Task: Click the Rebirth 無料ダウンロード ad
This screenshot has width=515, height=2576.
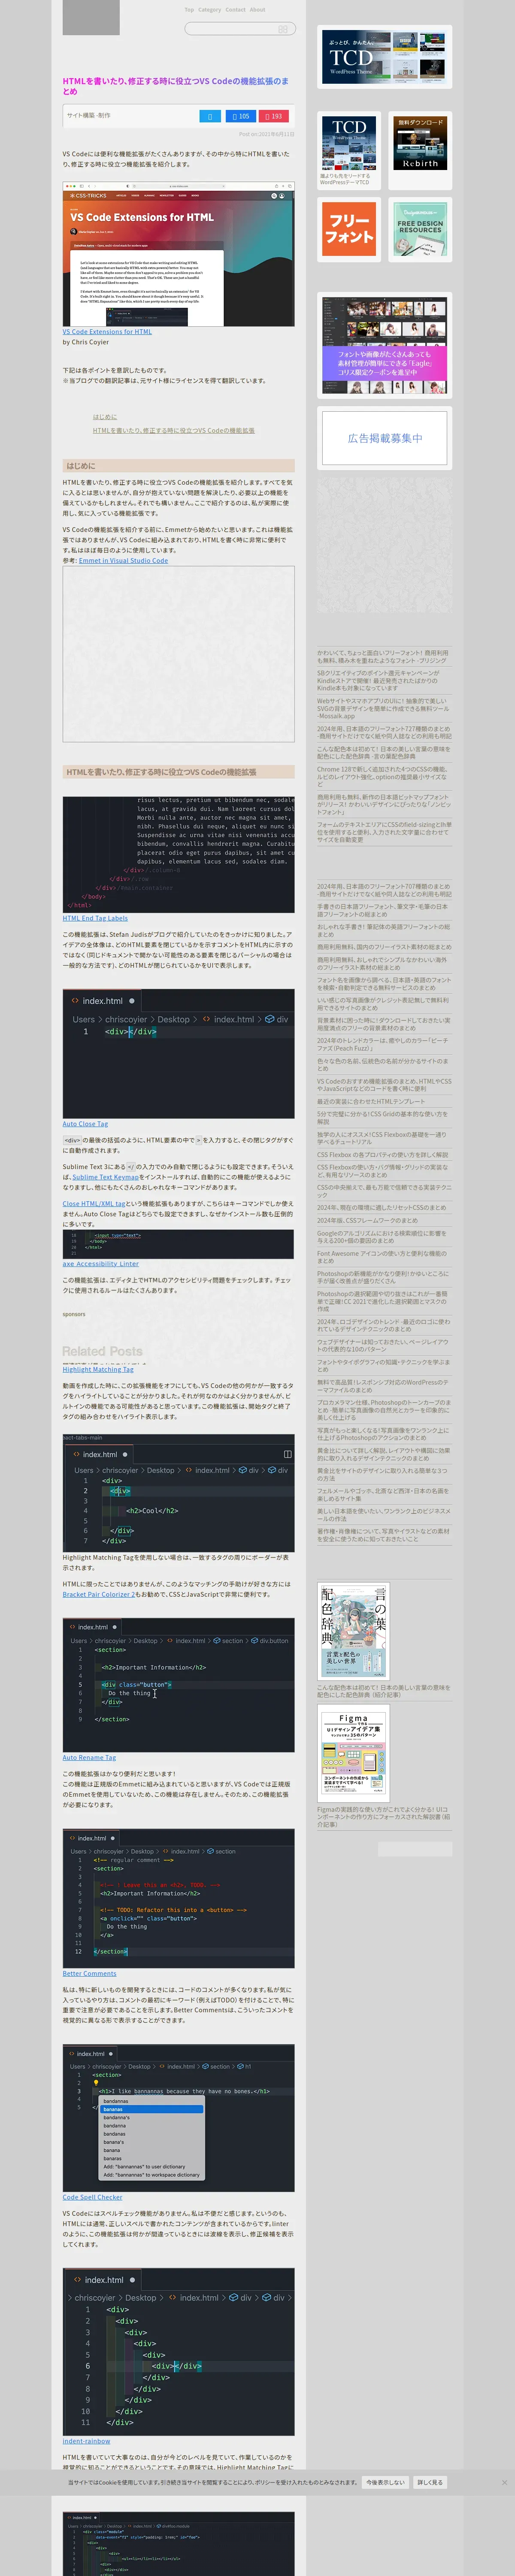Action: point(420,142)
